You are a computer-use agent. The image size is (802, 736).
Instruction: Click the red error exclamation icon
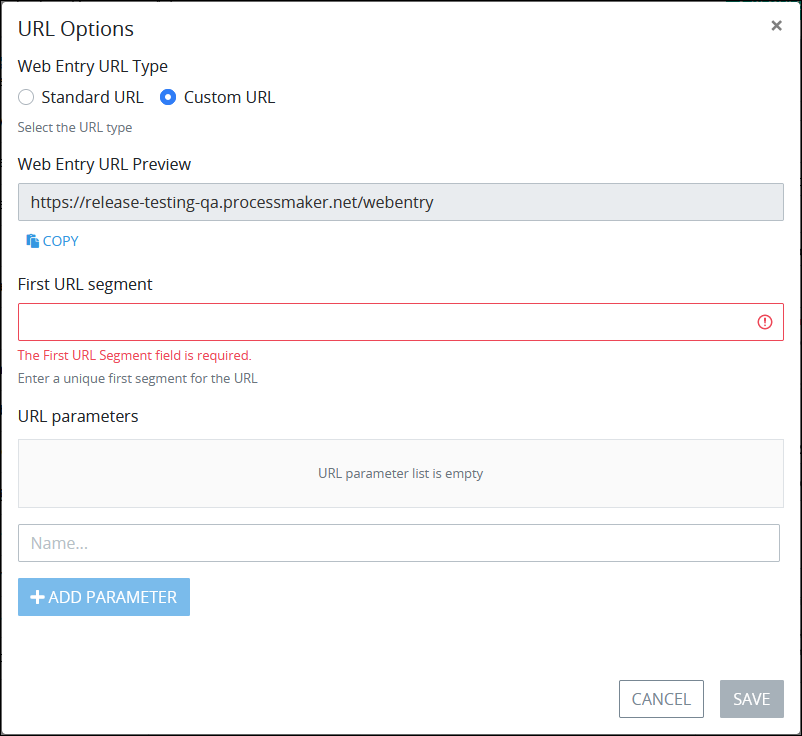[x=765, y=322]
